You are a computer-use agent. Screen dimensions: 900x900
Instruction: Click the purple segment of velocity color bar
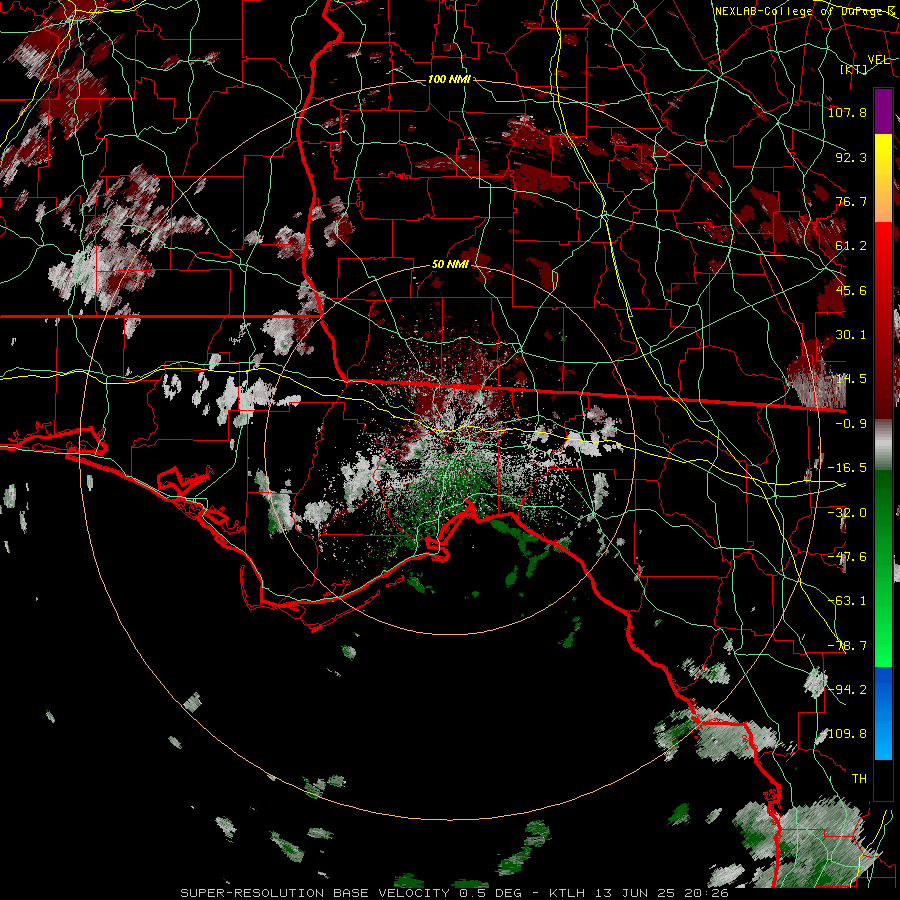point(883,112)
